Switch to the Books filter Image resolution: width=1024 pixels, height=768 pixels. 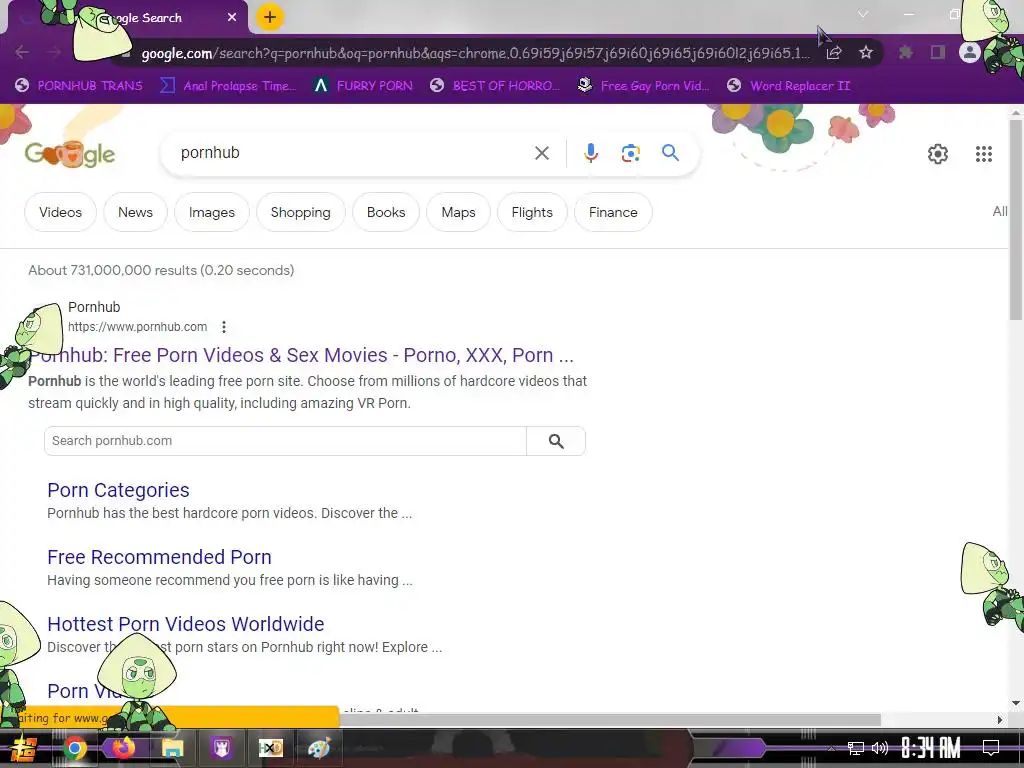[386, 212]
